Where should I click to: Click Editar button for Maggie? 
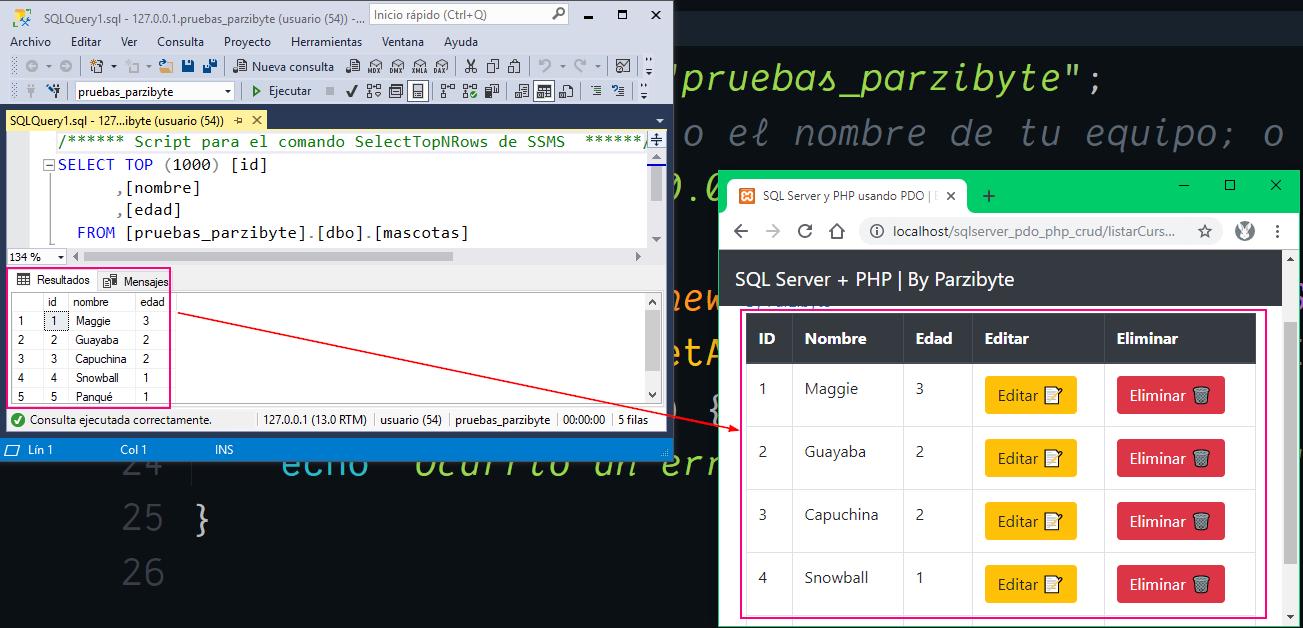click(1030, 395)
